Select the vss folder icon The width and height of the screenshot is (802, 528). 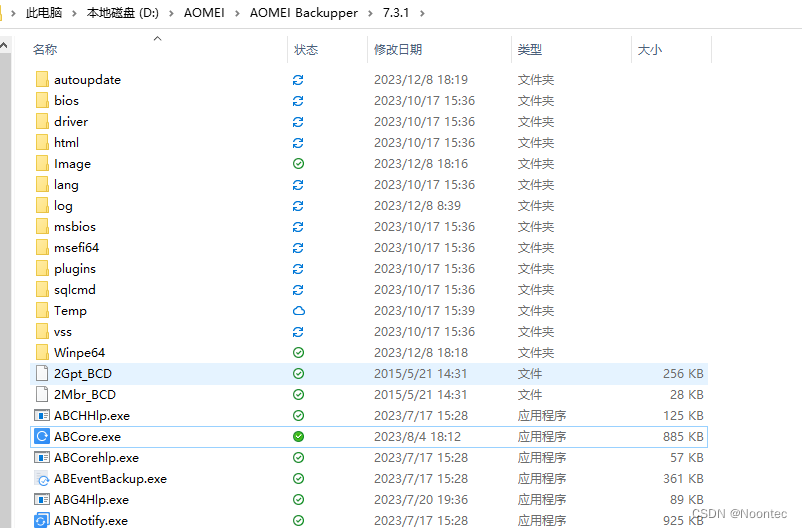pyautogui.click(x=42, y=332)
